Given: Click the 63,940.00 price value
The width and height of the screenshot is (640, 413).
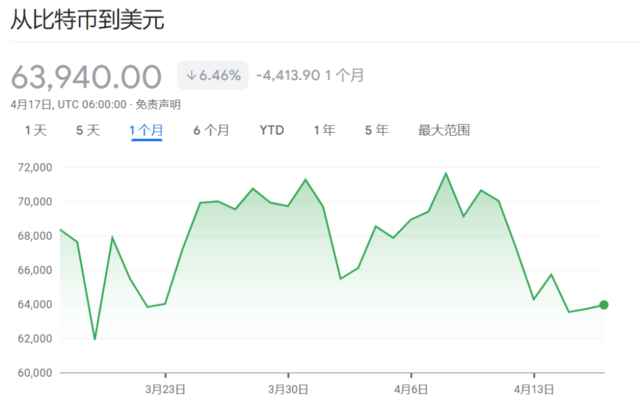Looking at the screenshot, I should 86,76.
